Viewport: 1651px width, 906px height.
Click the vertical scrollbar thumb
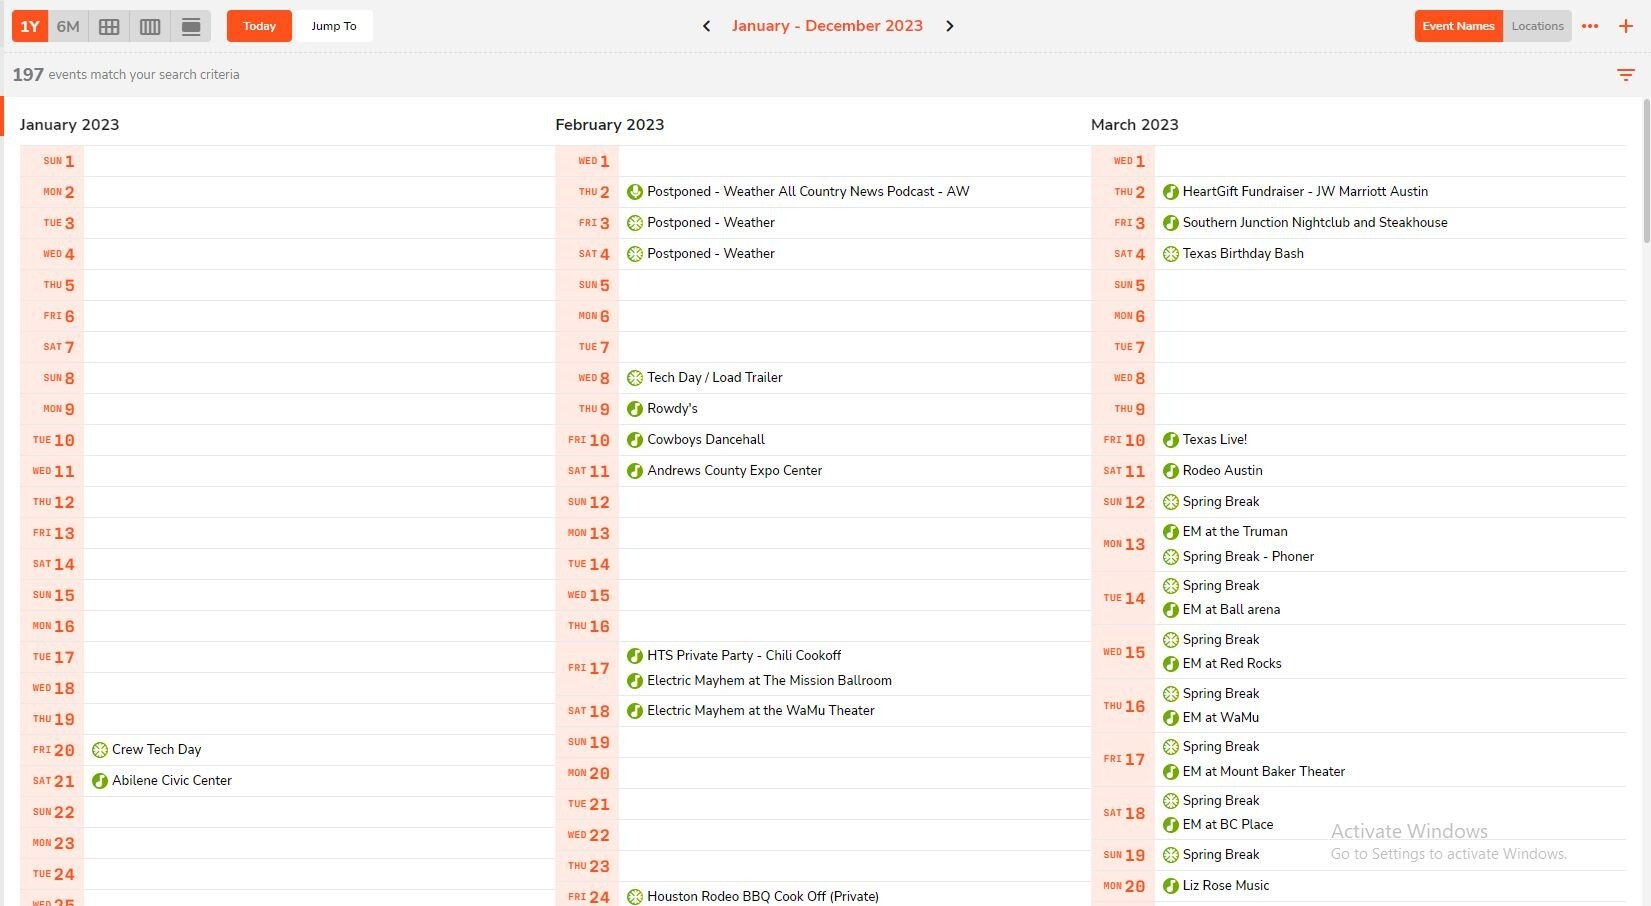coord(1646,170)
